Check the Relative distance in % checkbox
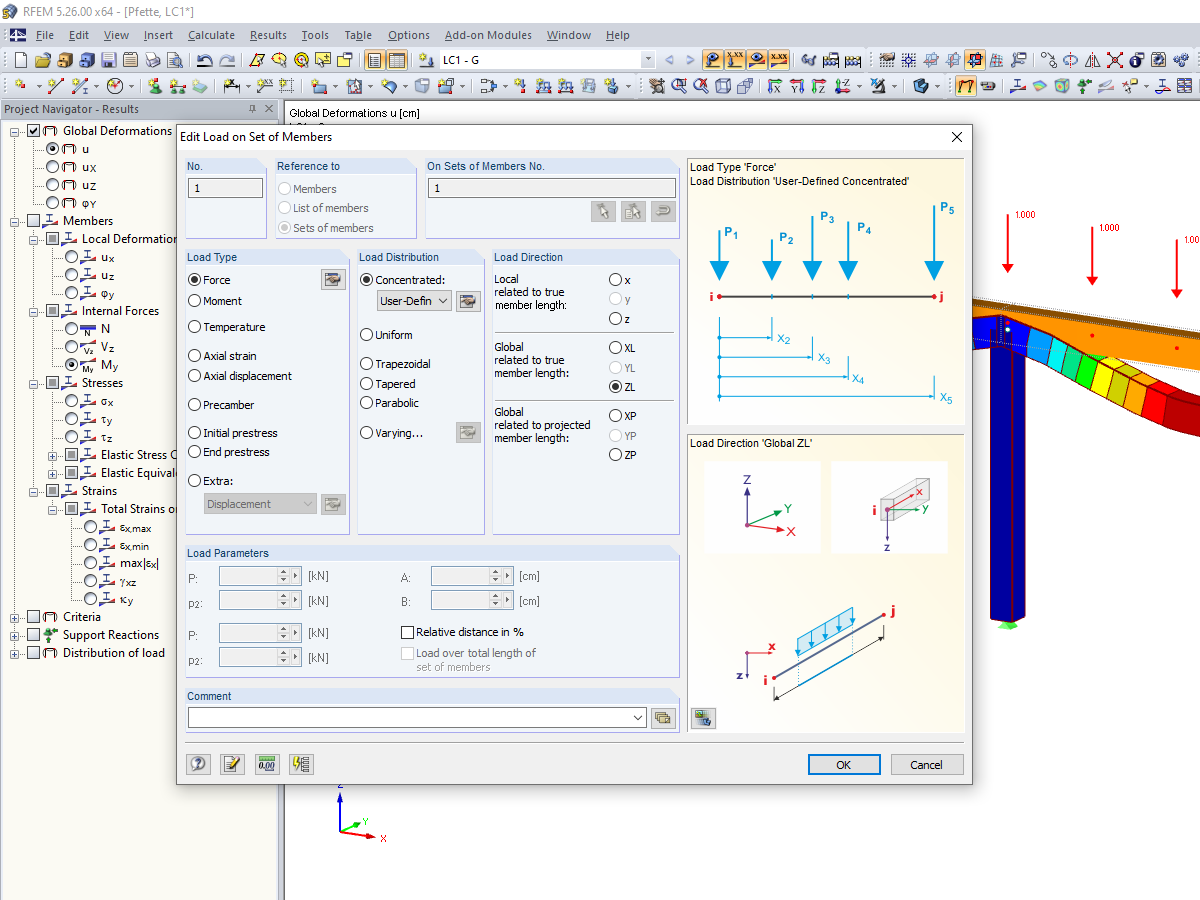 tap(408, 631)
